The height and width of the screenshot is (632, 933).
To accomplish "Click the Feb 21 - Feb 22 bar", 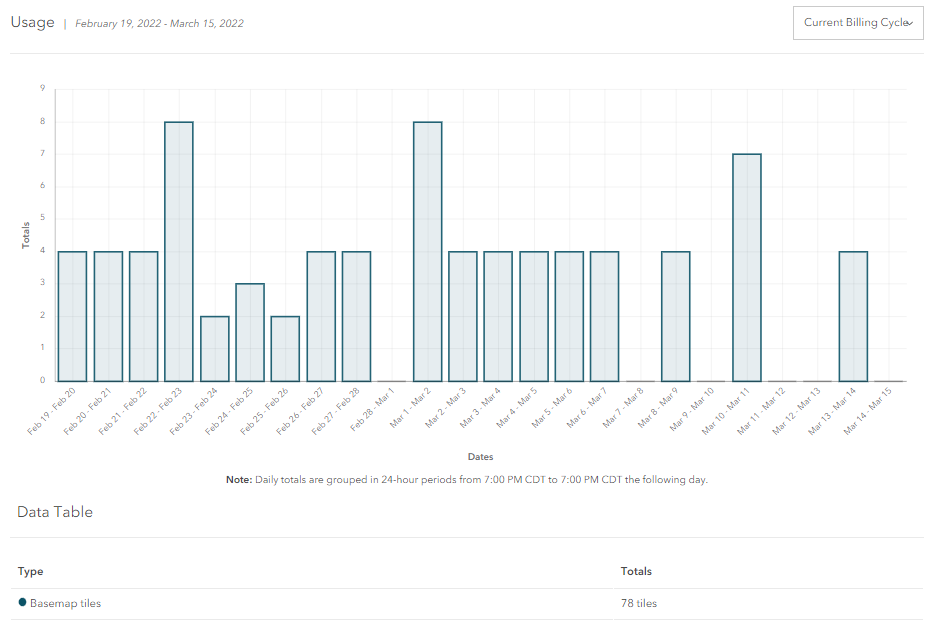I will tap(143, 316).
